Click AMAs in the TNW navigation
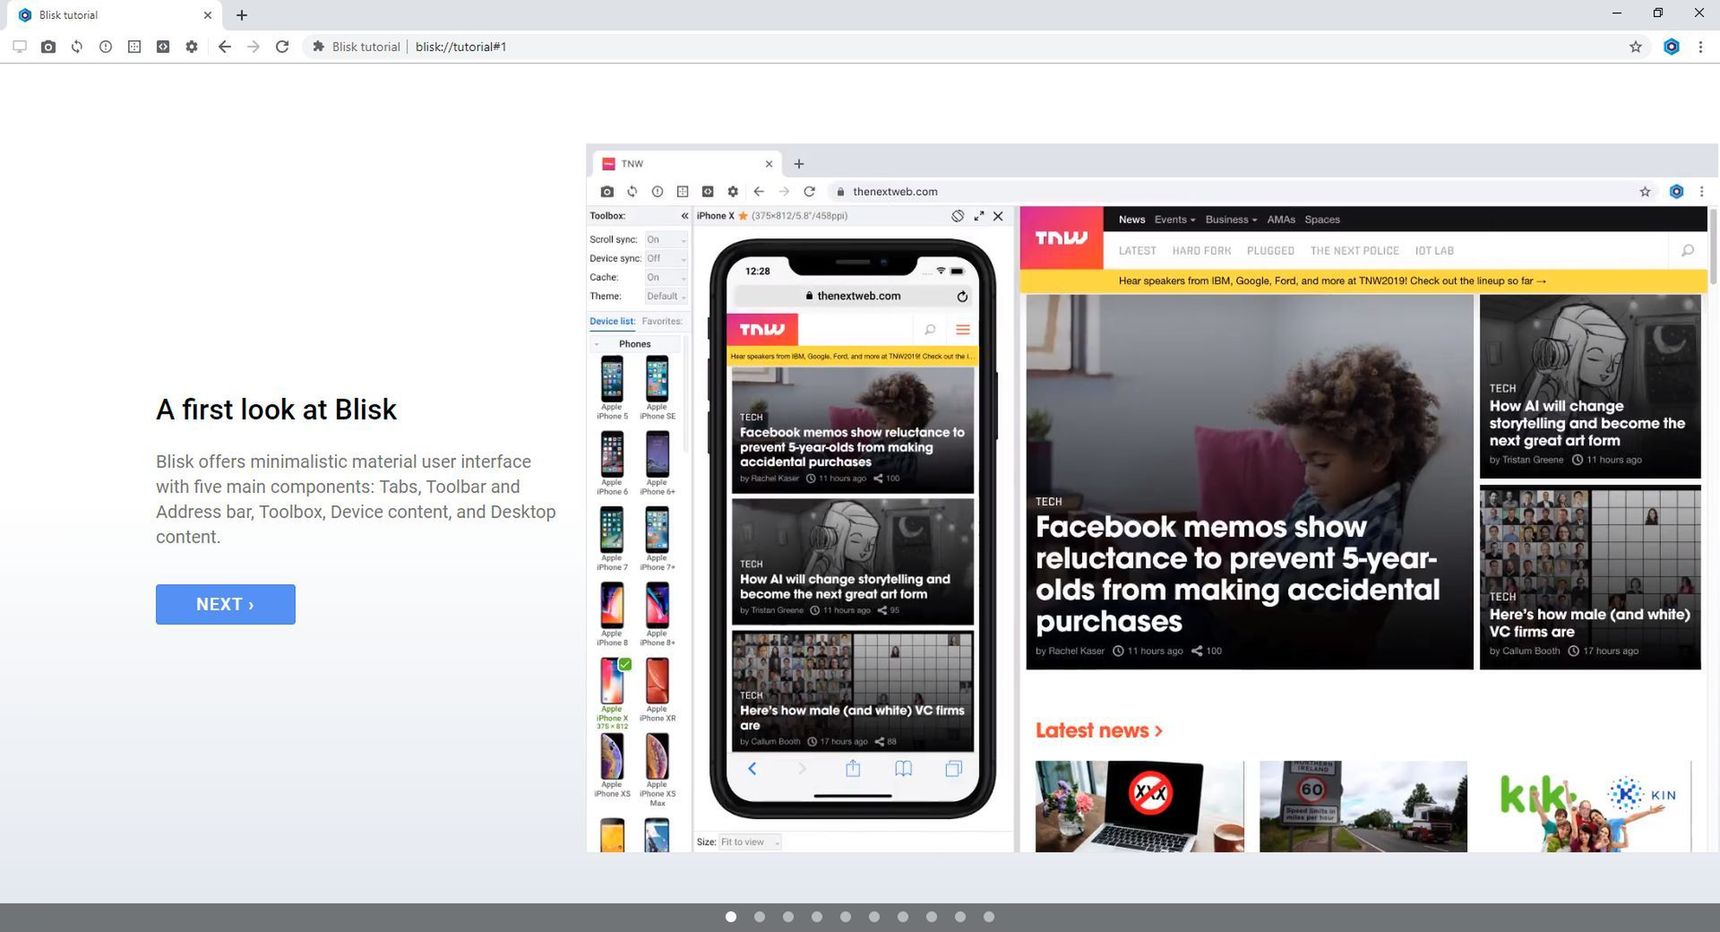This screenshot has width=1720, height=932. click(1281, 220)
